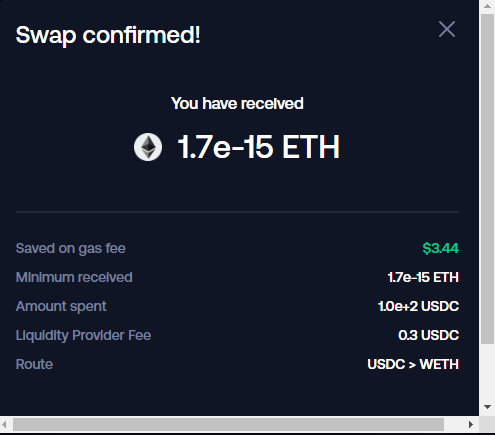The image size is (495, 435).
Task: Click the Minimum received 1.7e-15 ETH value
Action: 423,277
